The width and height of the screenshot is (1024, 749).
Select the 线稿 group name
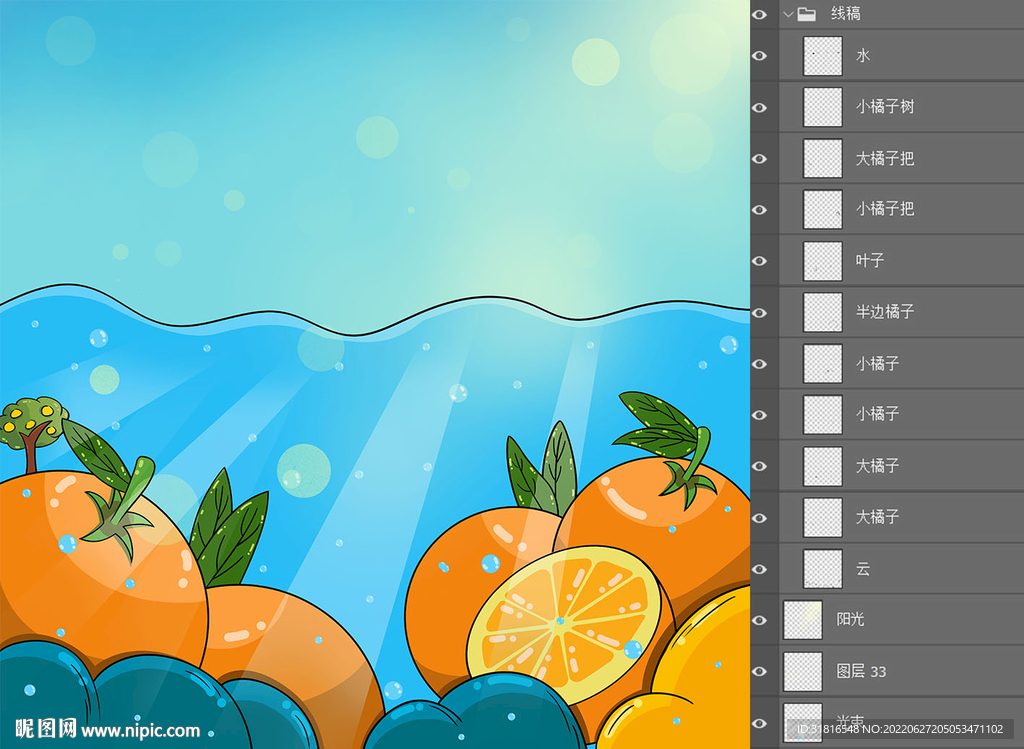click(x=845, y=14)
